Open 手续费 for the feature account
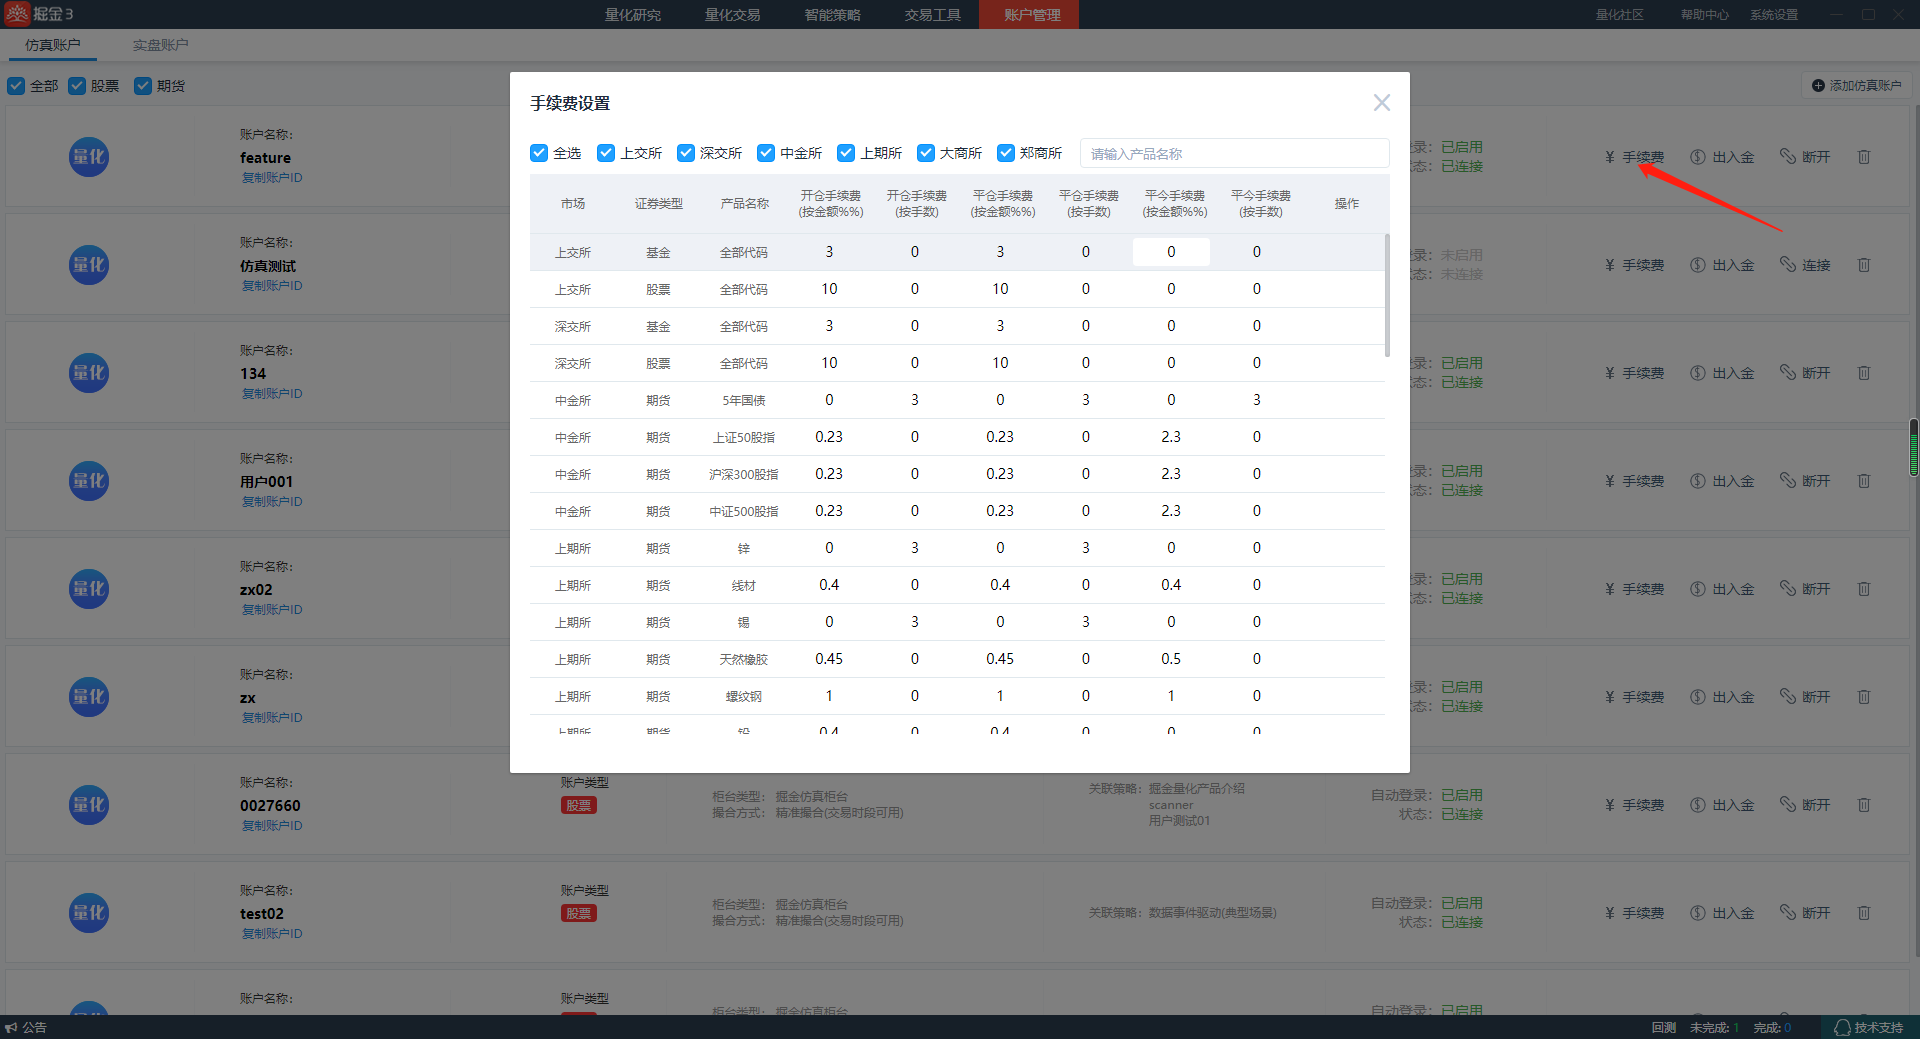 tap(1634, 157)
